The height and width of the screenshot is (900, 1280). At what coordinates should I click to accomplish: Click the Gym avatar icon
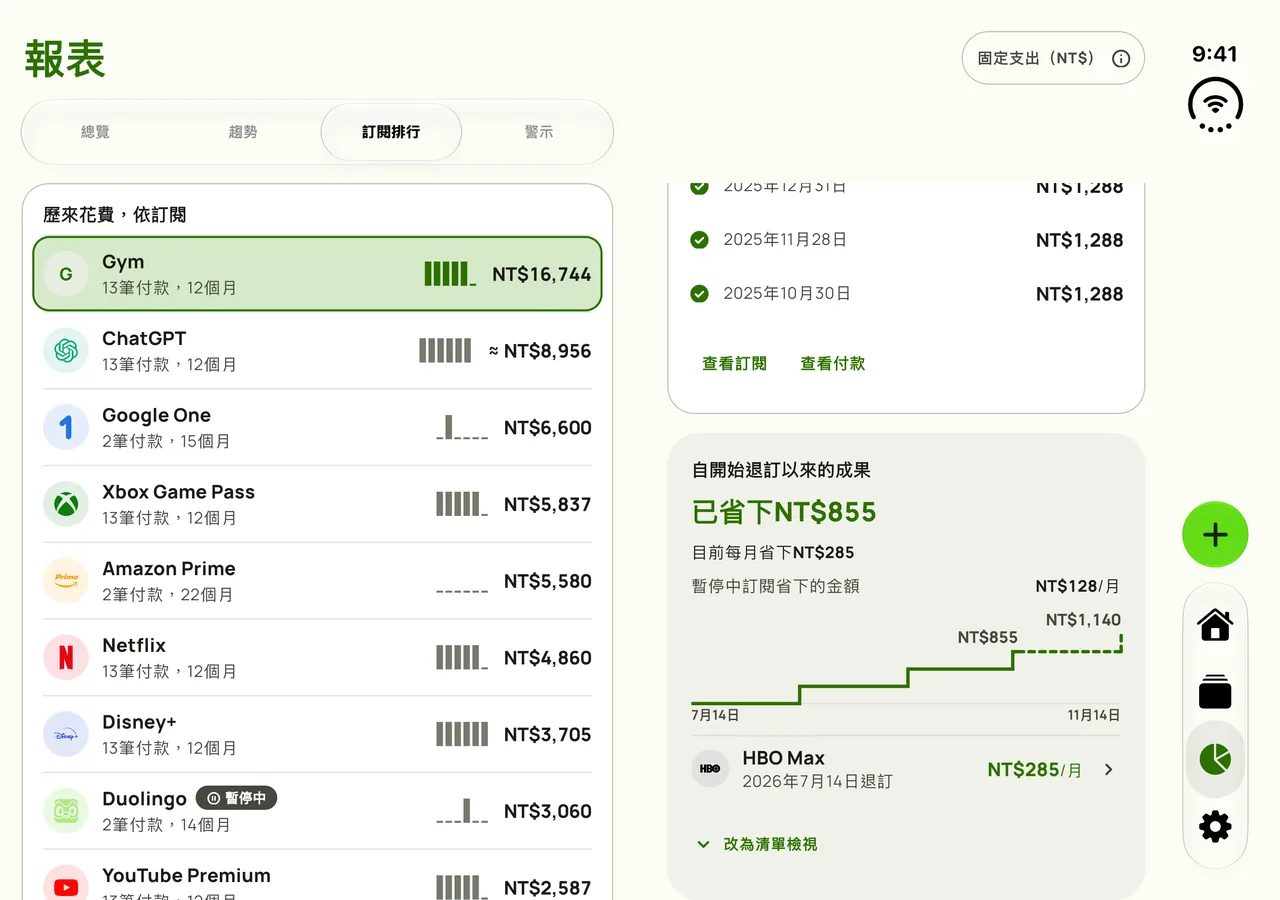point(66,274)
